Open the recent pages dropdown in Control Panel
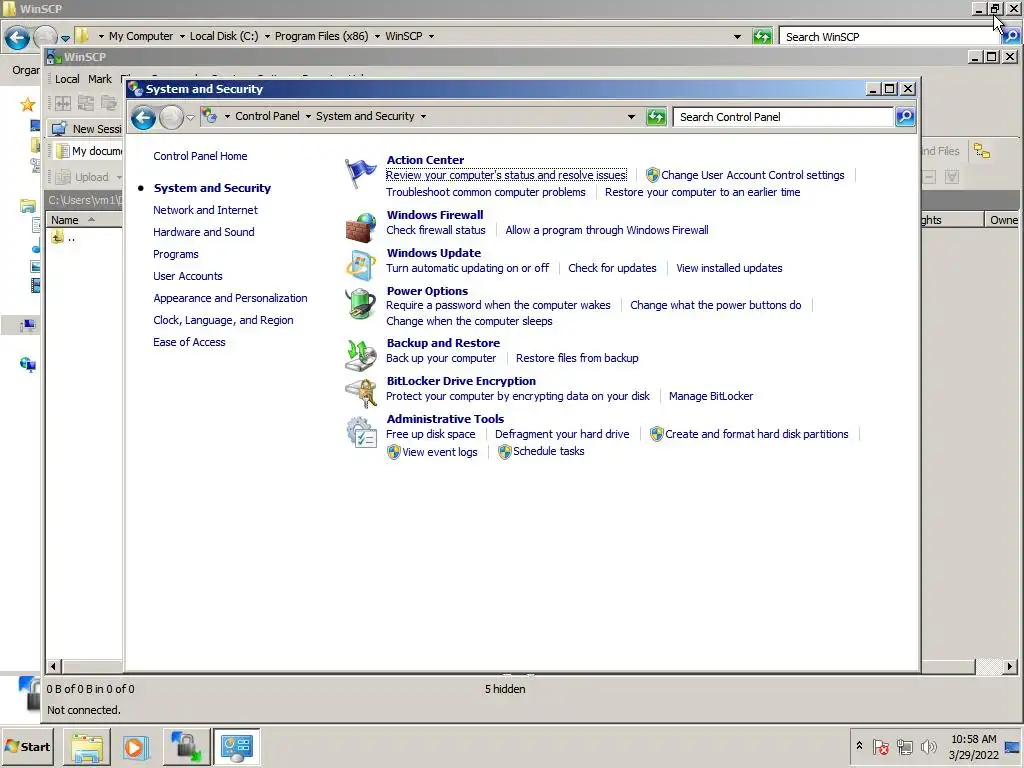Viewport: 1024px width, 768px height. point(190,118)
